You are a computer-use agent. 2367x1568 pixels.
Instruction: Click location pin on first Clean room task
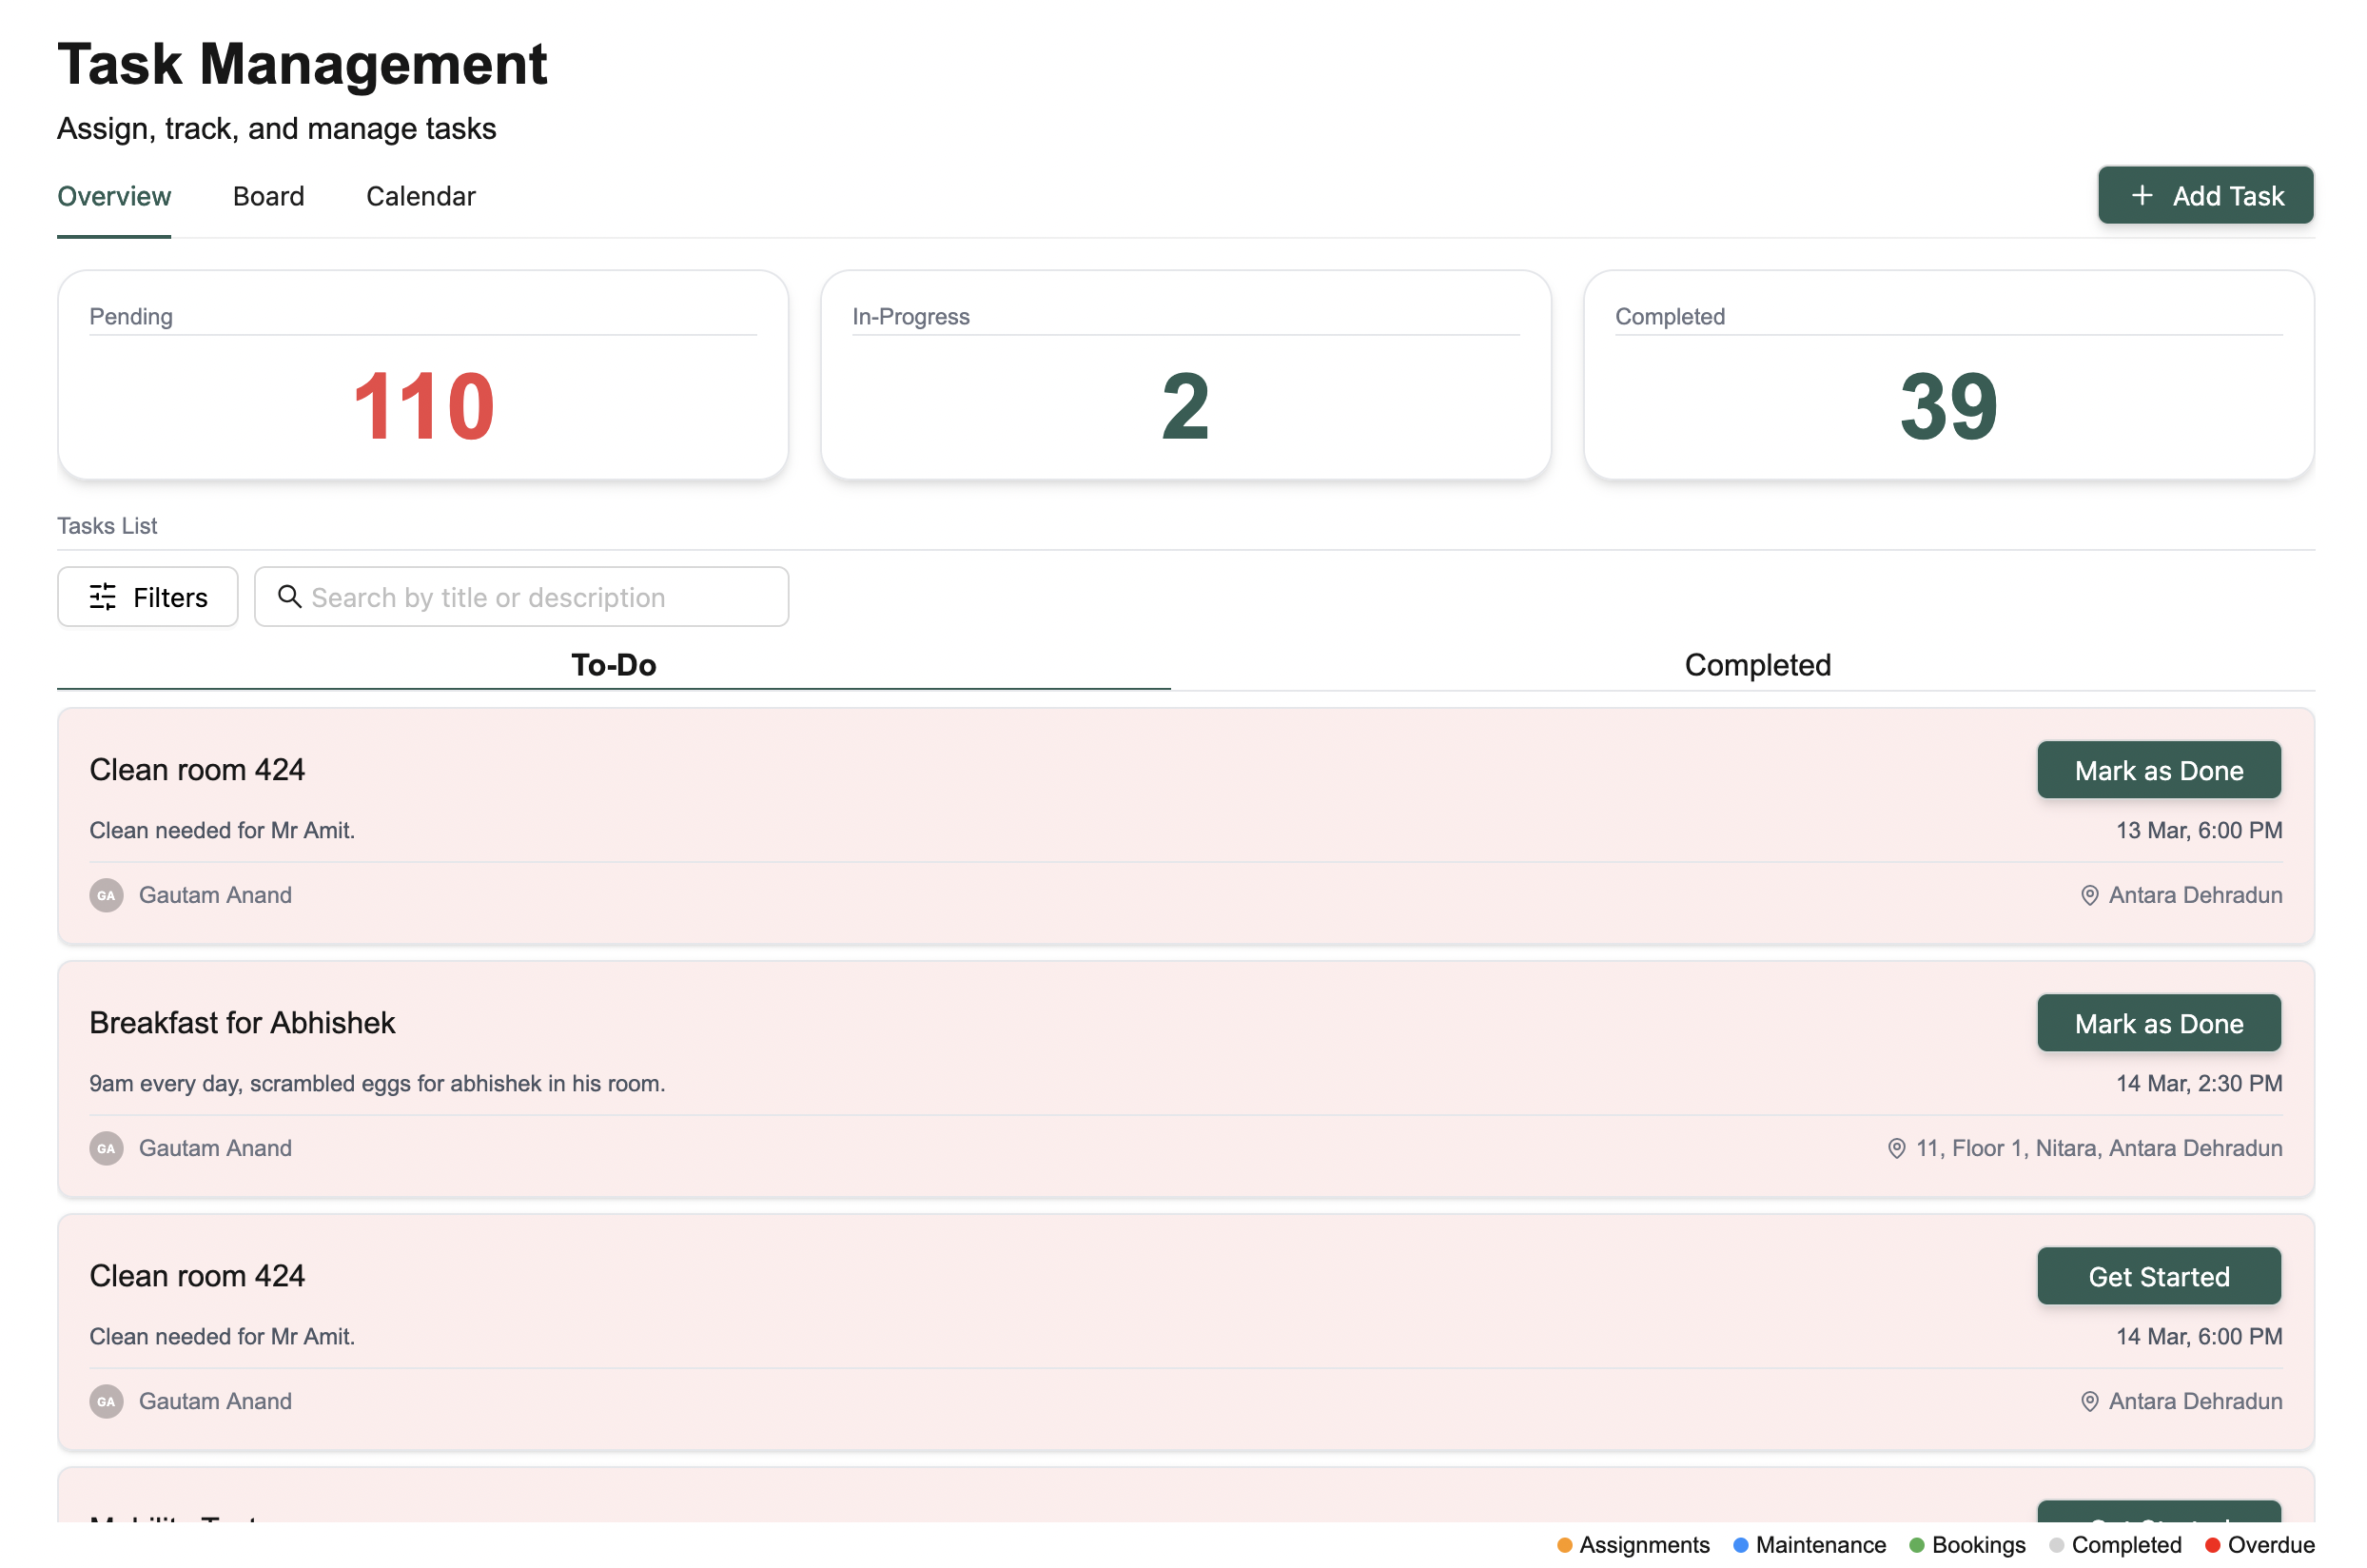point(2088,895)
